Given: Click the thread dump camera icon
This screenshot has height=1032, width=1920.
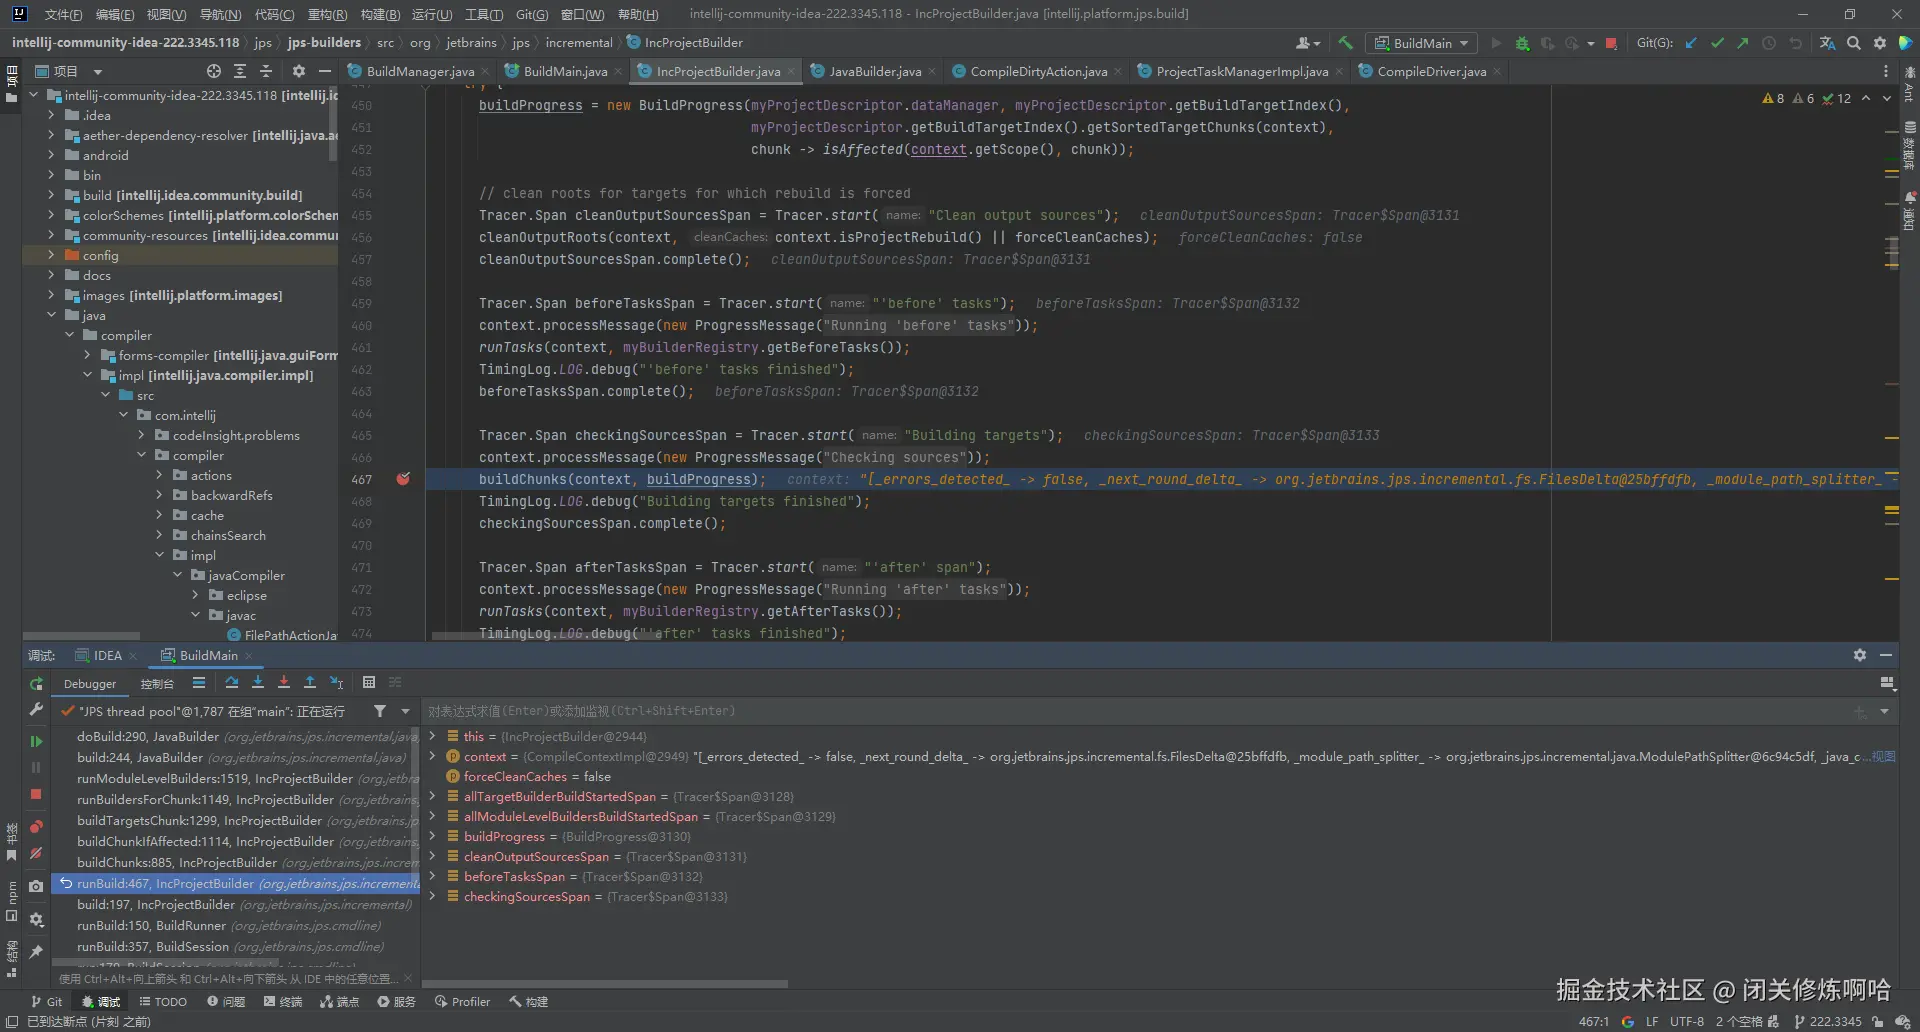Looking at the screenshot, I should (x=36, y=886).
